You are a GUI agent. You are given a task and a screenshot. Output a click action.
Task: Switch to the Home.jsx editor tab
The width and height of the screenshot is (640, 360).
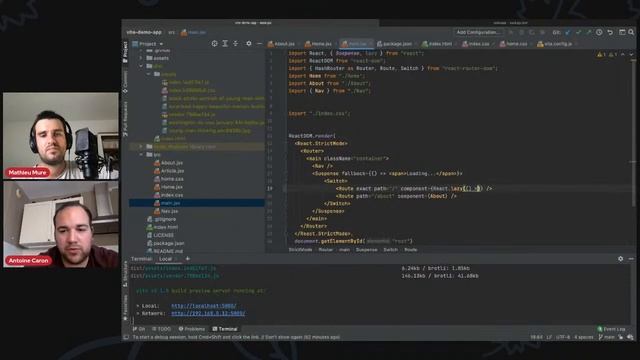(318, 44)
